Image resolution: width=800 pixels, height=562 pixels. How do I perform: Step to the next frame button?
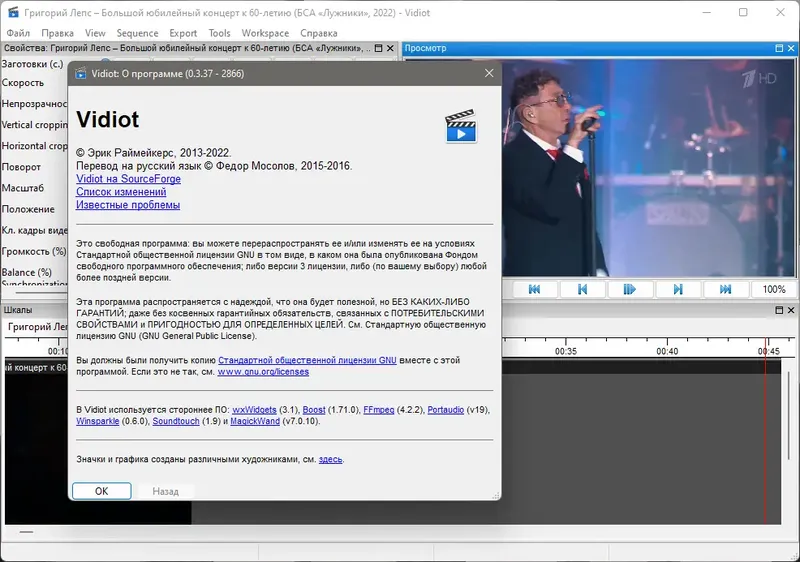point(678,289)
